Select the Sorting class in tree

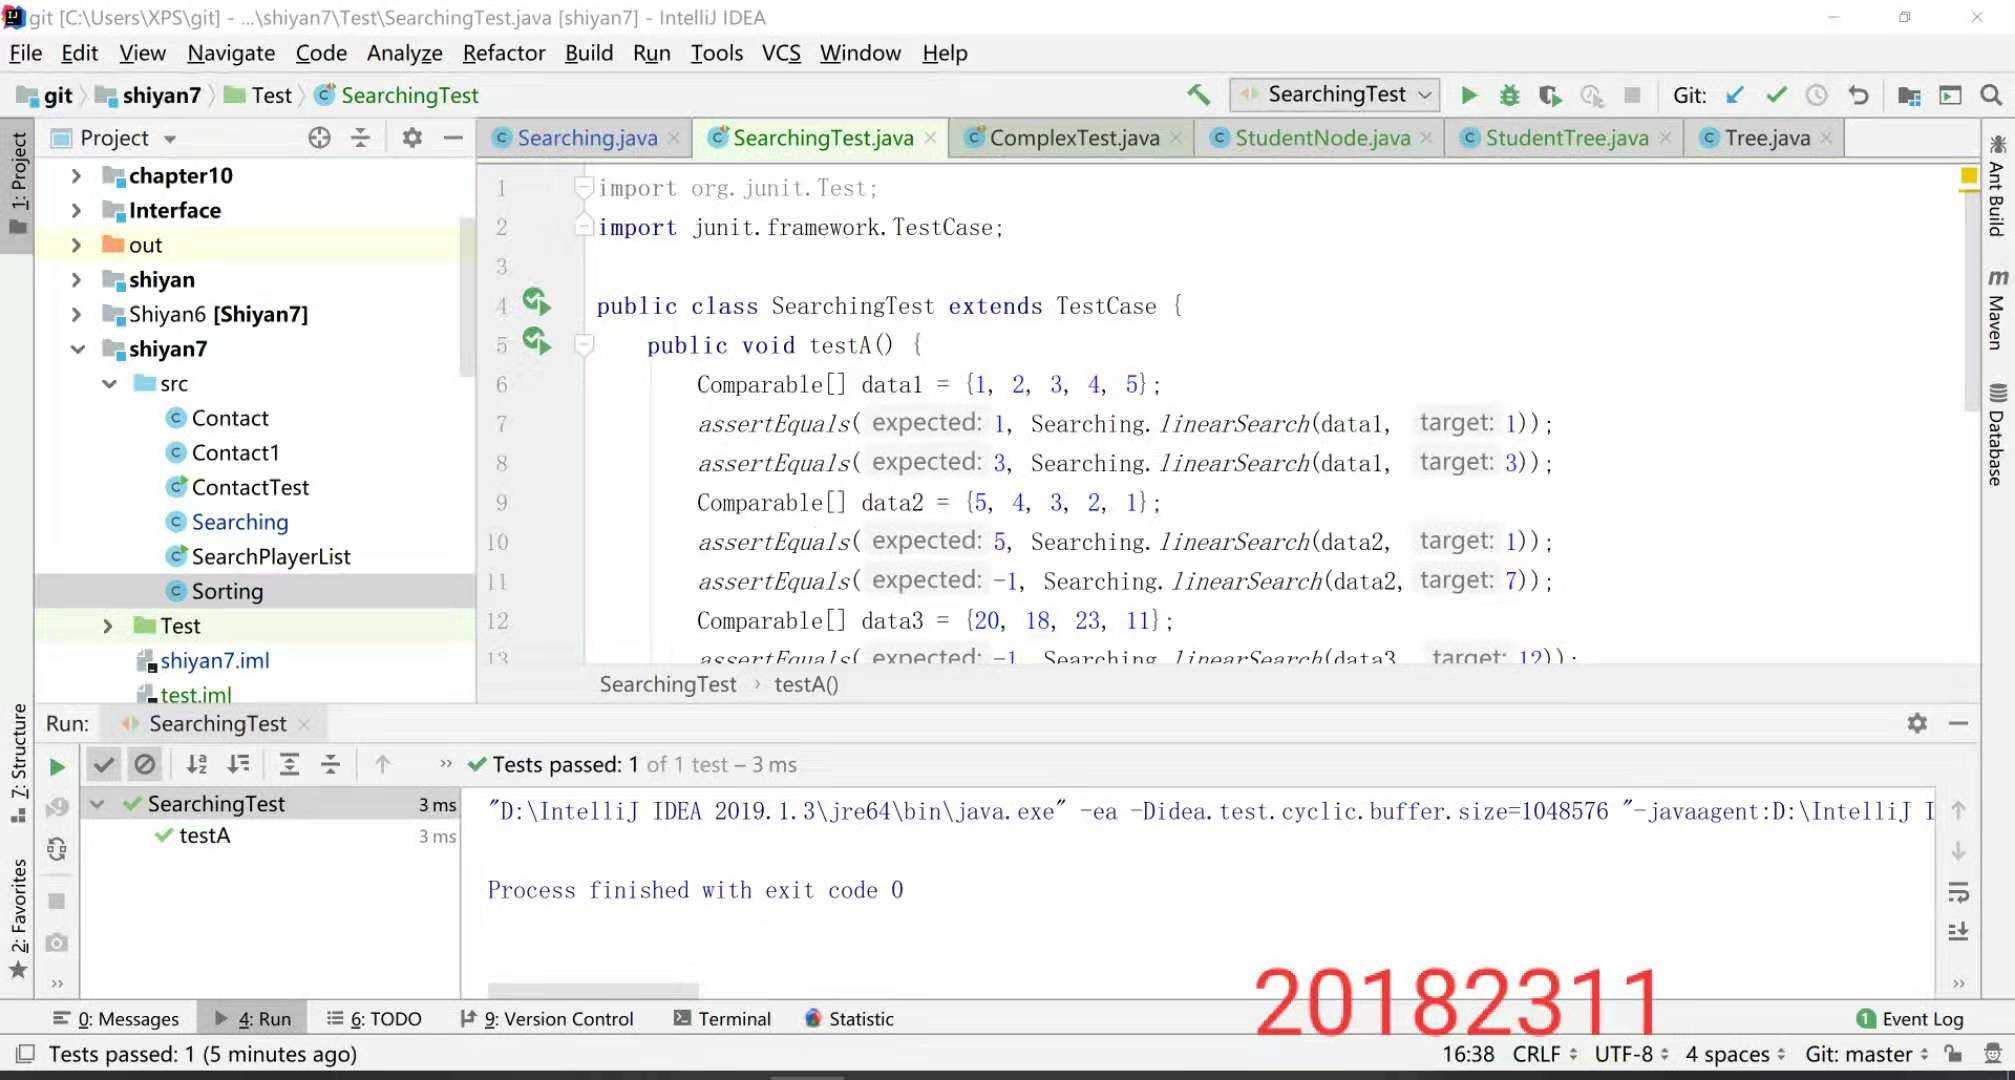pyautogui.click(x=227, y=591)
